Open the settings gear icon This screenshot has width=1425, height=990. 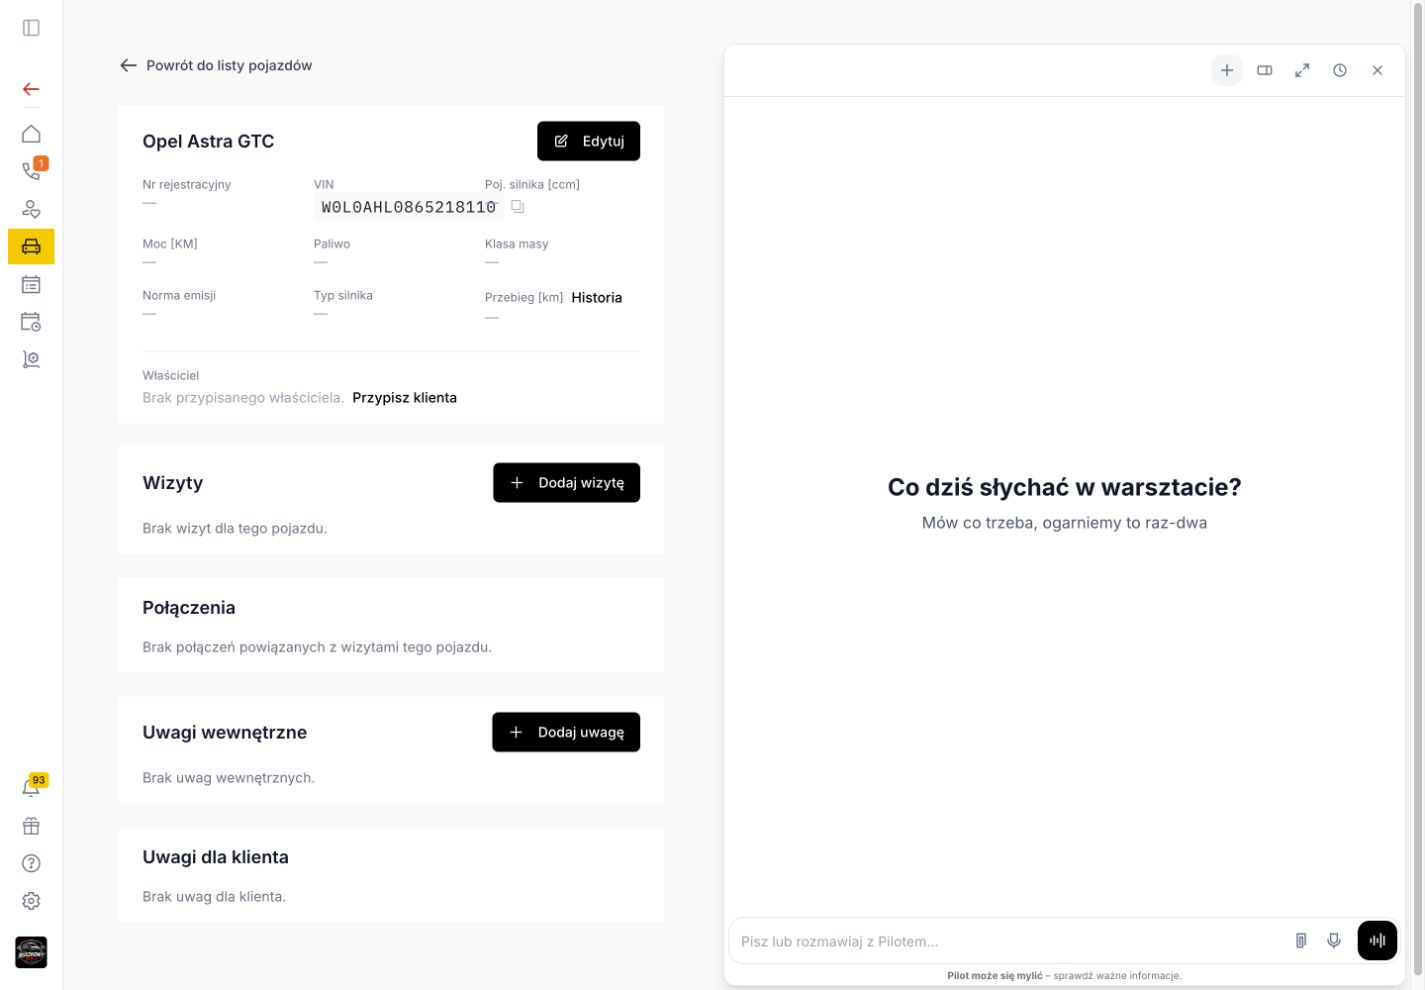coord(31,901)
